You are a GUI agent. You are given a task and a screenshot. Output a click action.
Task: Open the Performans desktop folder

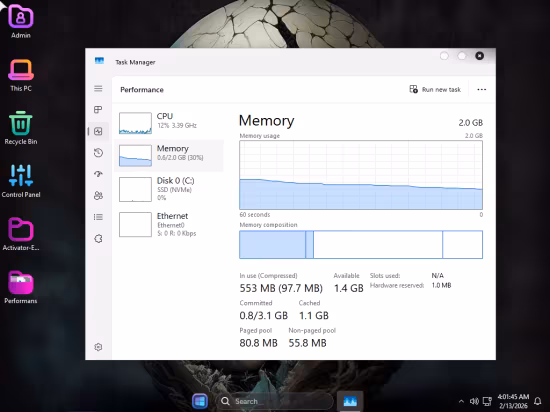(21, 287)
